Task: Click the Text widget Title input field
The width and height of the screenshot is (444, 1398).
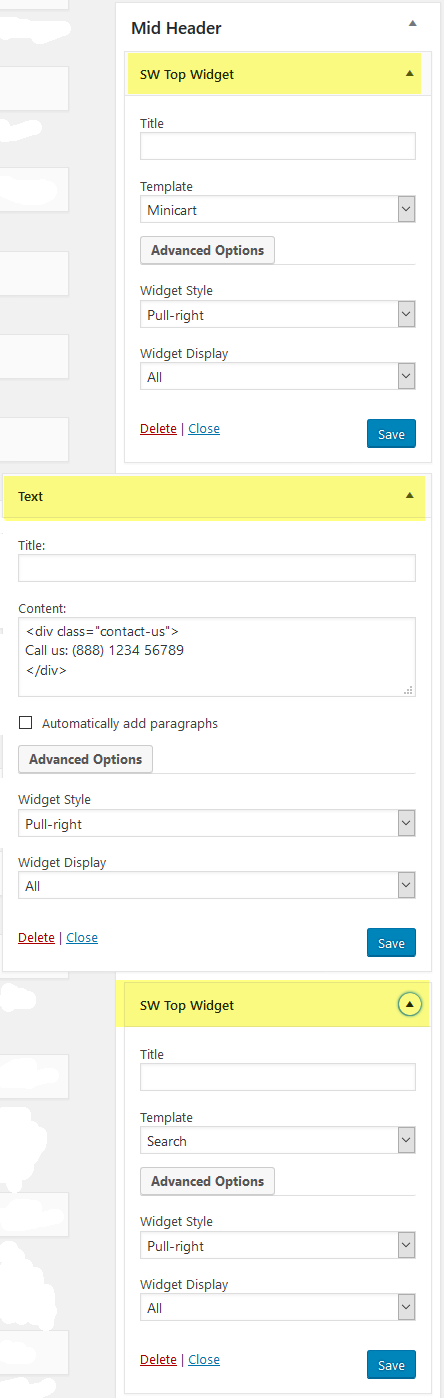Action: pos(217,569)
